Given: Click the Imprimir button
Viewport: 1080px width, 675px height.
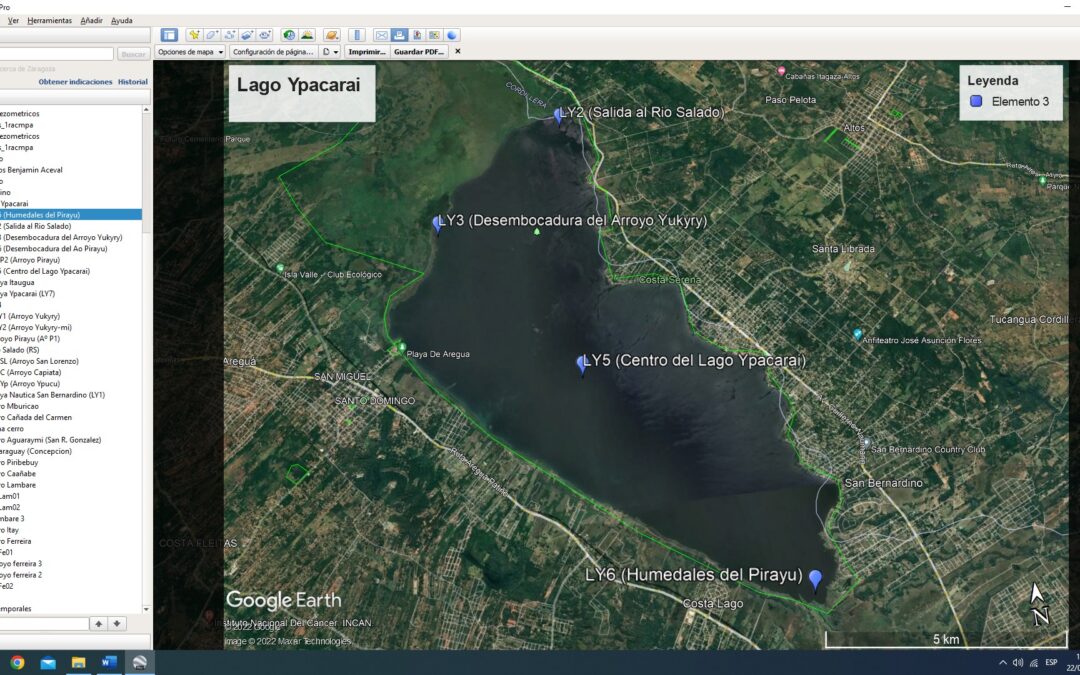Looking at the screenshot, I should (x=367, y=52).
